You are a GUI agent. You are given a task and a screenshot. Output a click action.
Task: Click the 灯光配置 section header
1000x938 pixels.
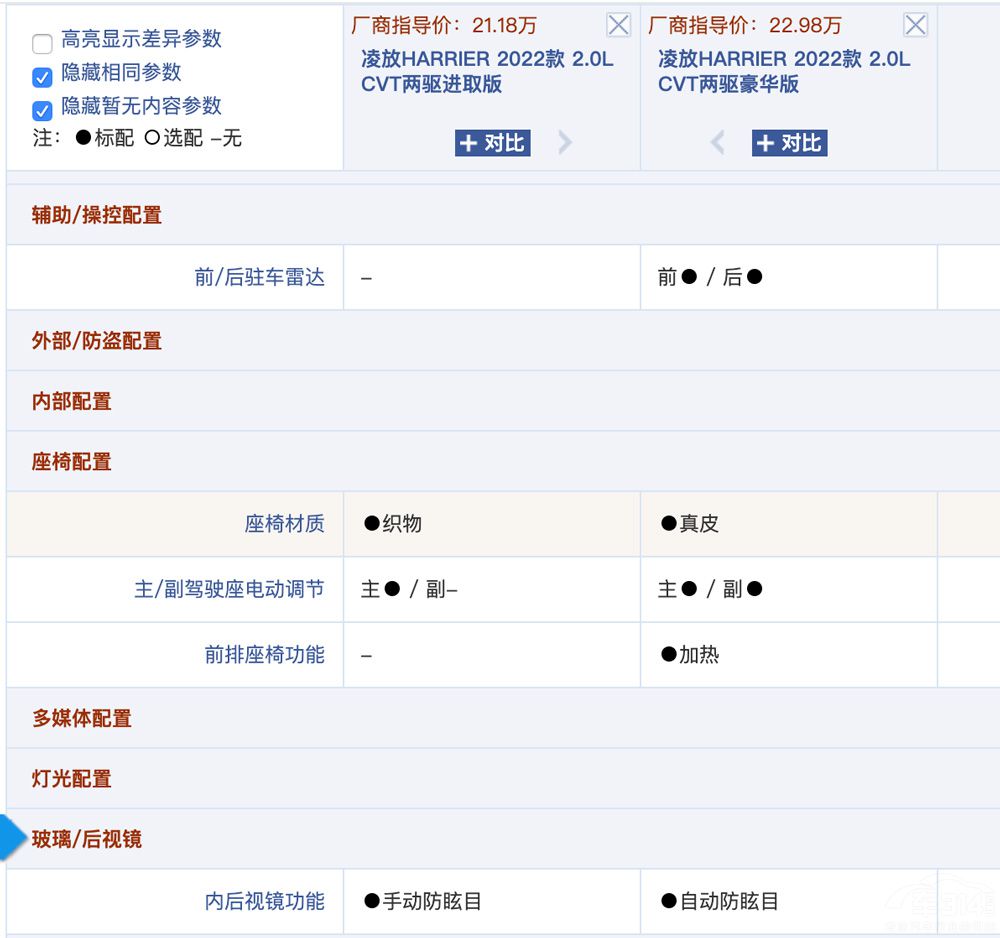(72, 778)
